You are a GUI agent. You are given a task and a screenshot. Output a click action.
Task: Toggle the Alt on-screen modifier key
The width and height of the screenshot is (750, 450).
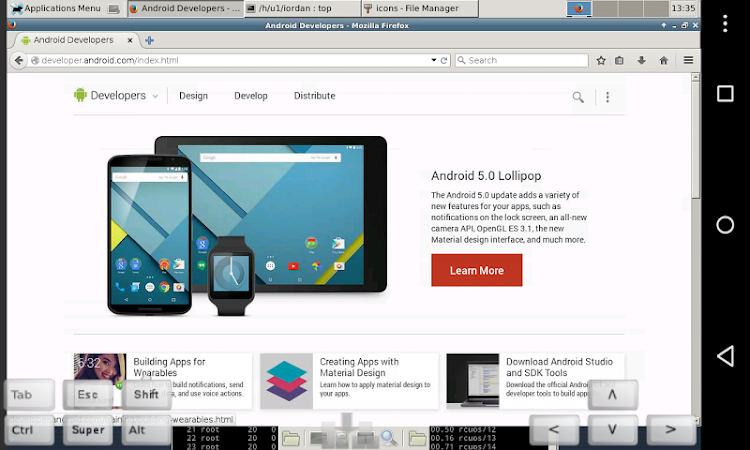pyautogui.click(x=146, y=430)
